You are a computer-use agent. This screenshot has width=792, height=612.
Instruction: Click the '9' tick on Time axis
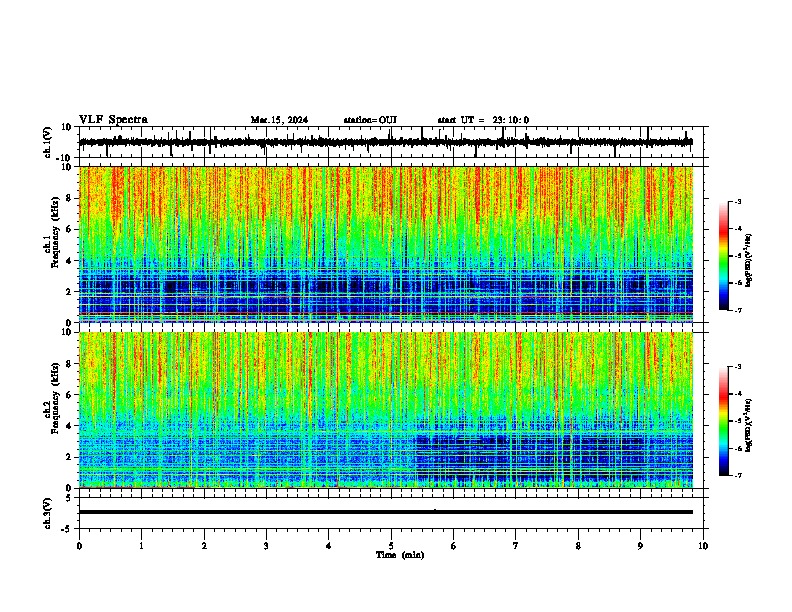(x=640, y=546)
